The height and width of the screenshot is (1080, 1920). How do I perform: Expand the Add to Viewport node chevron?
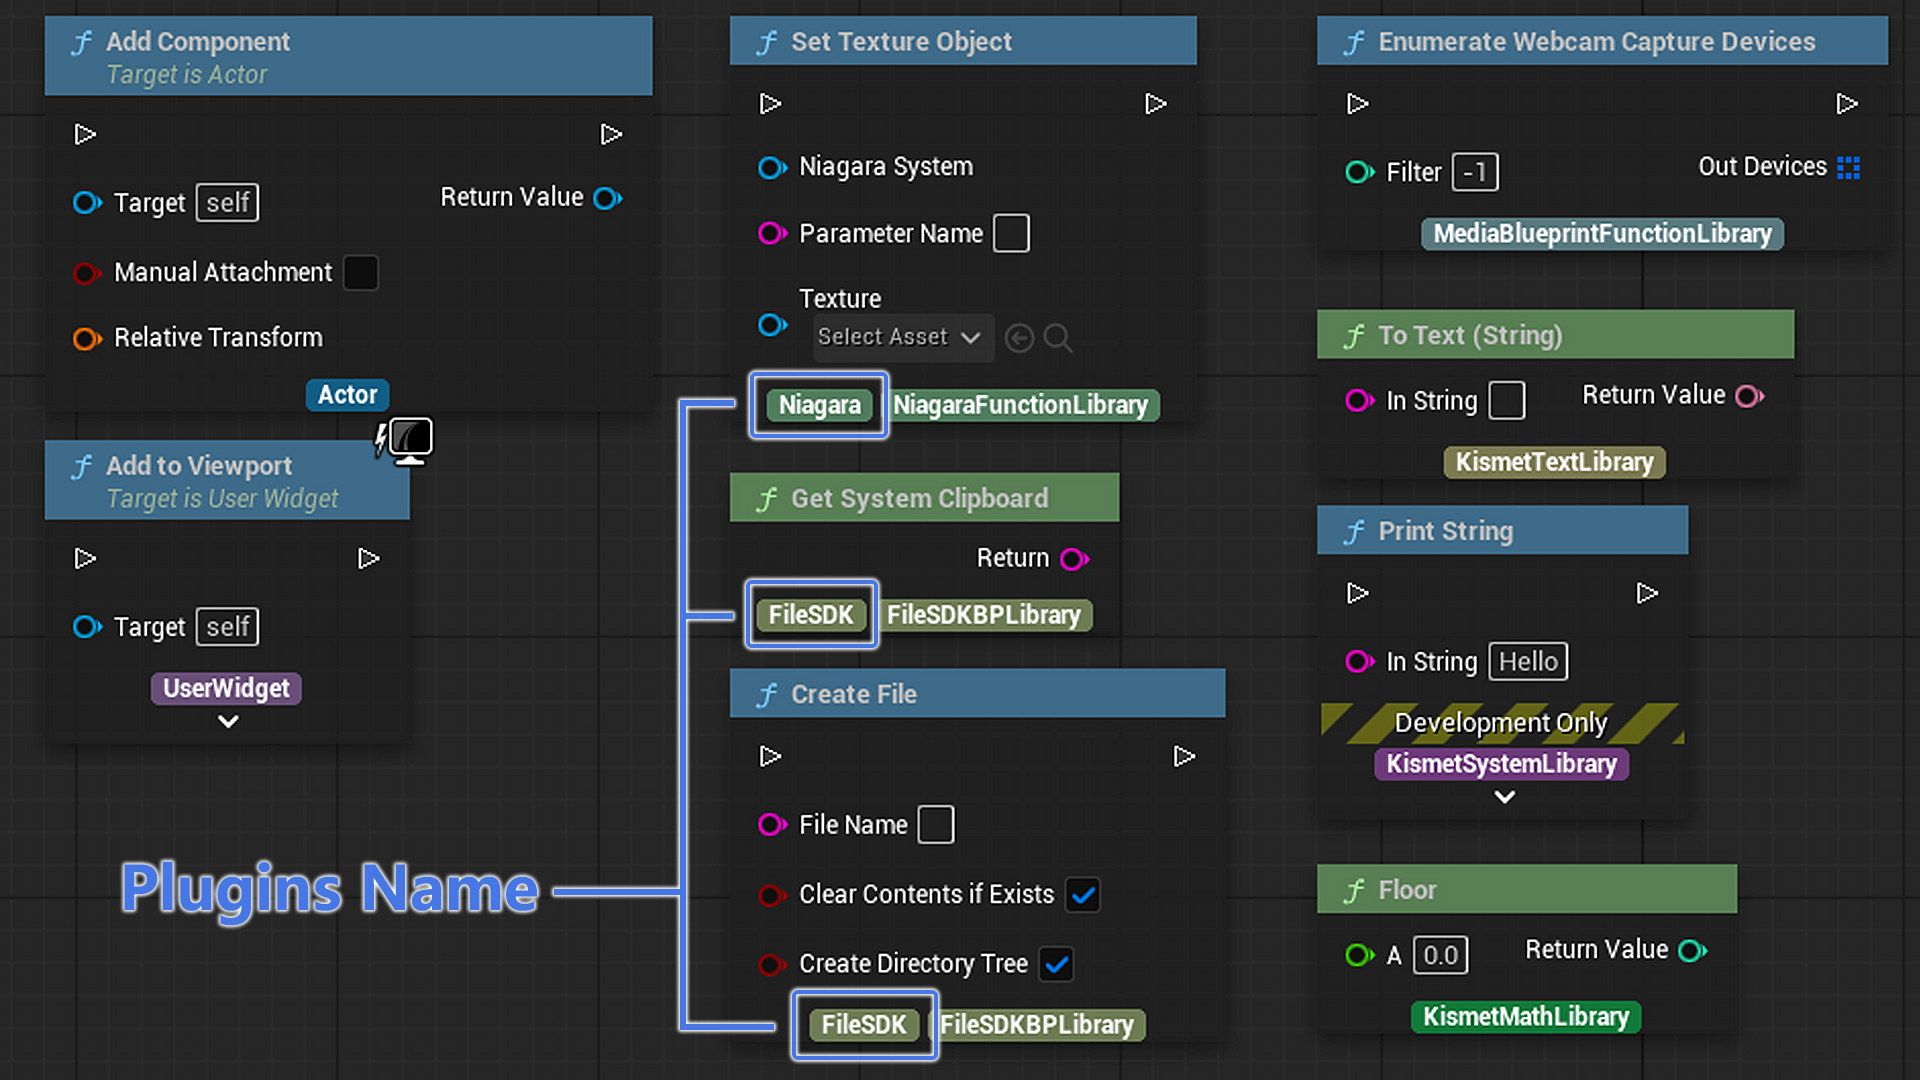tap(228, 721)
